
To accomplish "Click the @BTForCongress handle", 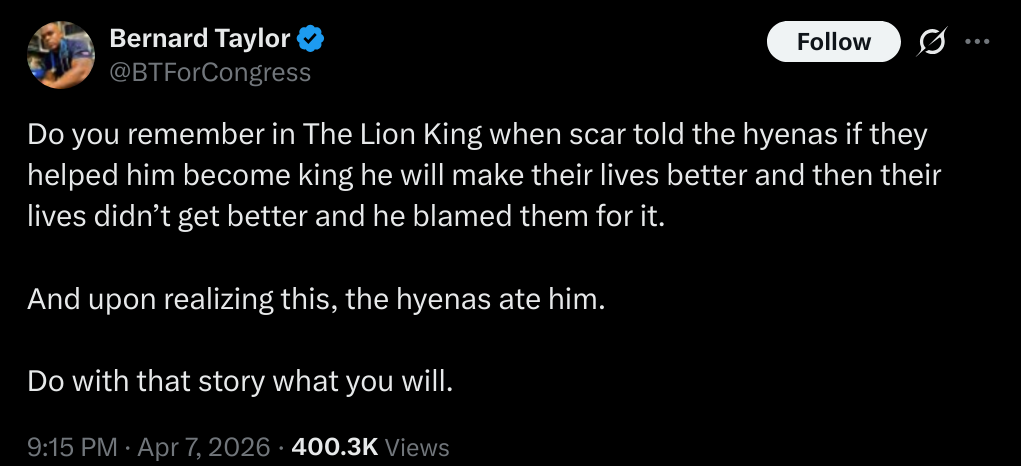I will 209,72.
